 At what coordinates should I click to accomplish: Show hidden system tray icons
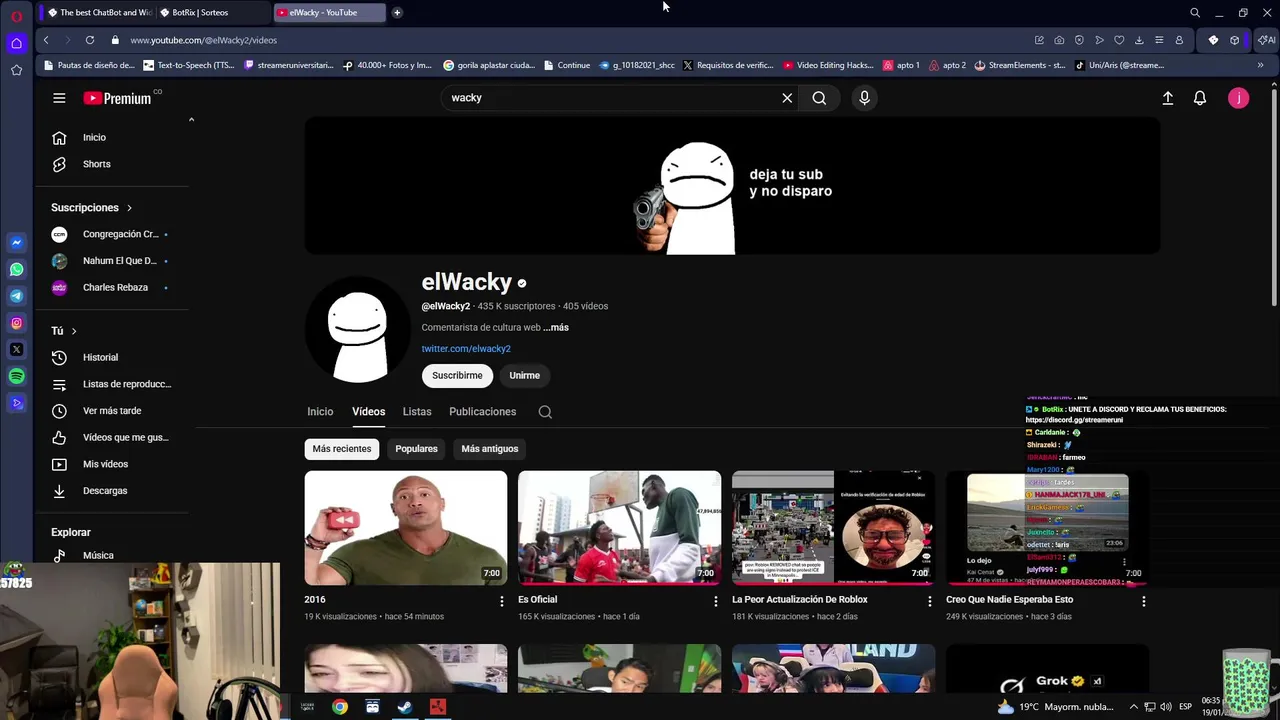(x=1133, y=707)
